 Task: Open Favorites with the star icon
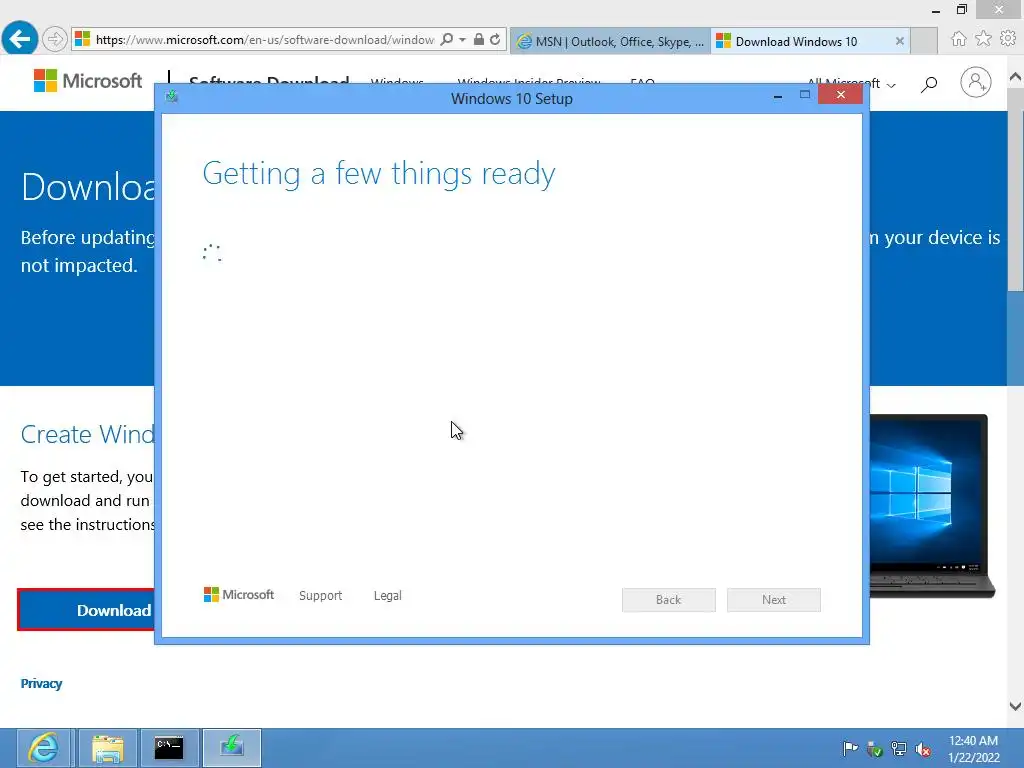pyautogui.click(x=983, y=39)
